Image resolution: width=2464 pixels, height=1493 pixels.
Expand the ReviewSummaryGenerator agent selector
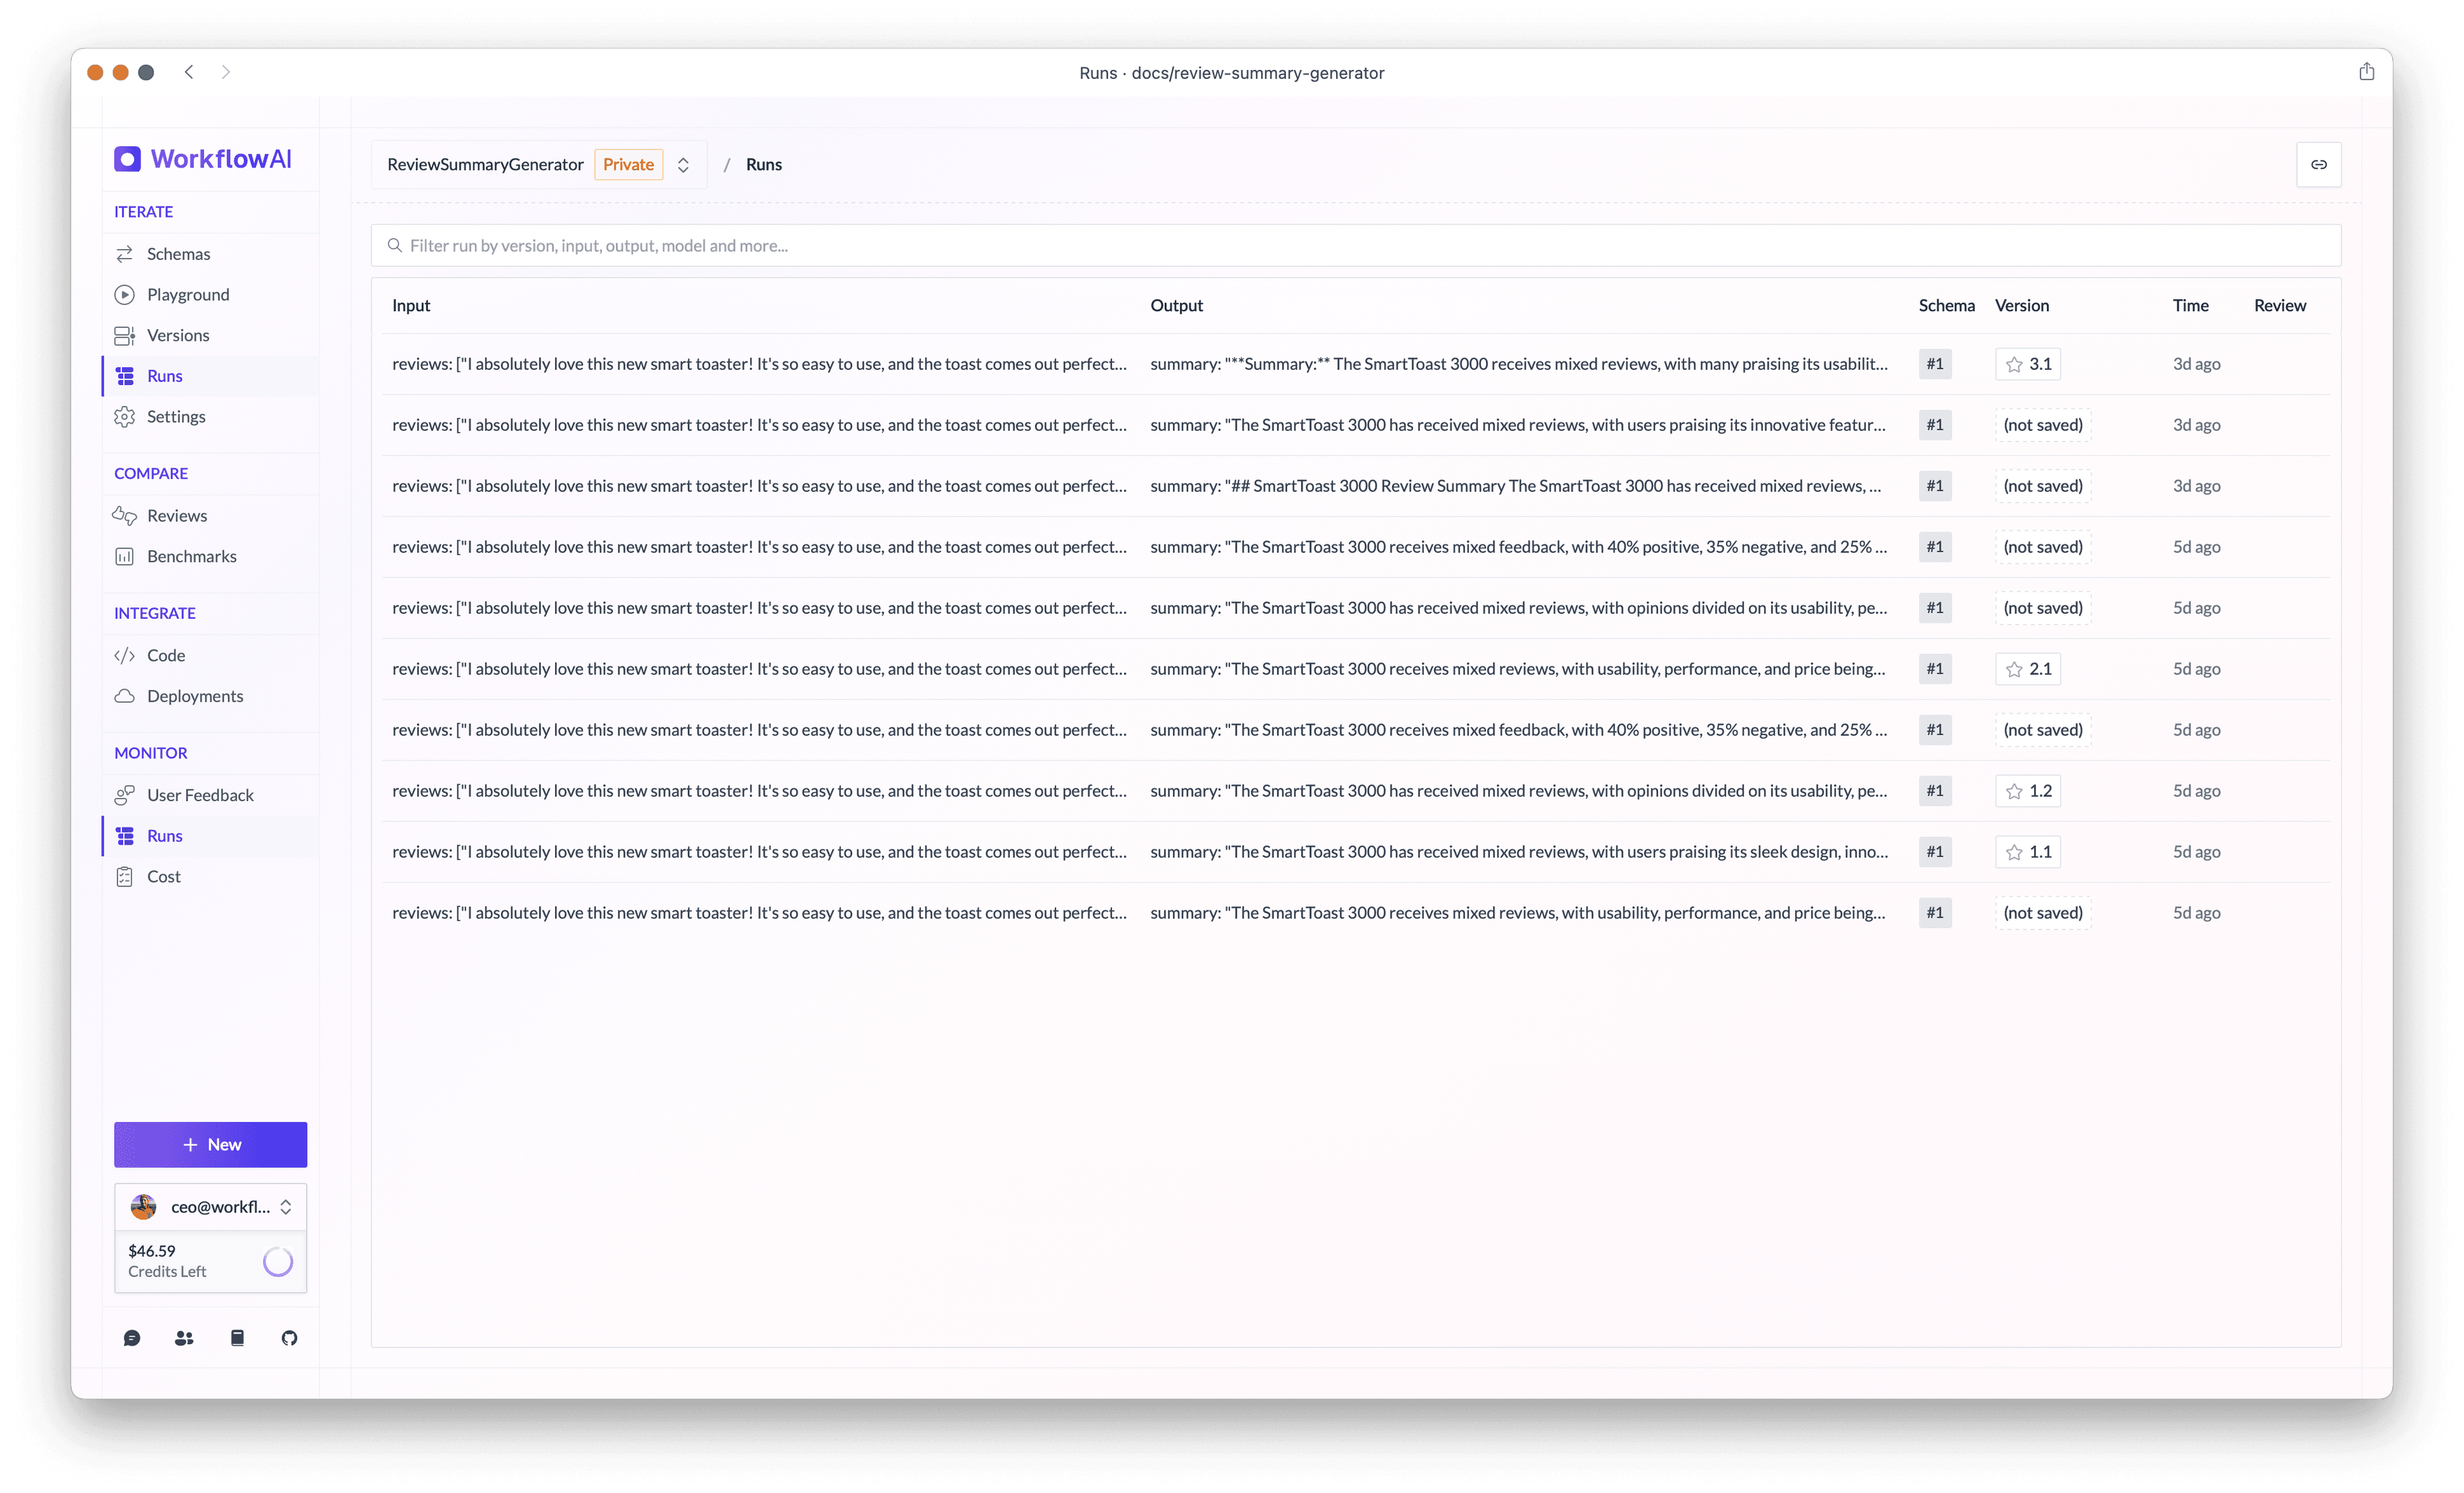(683, 165)
